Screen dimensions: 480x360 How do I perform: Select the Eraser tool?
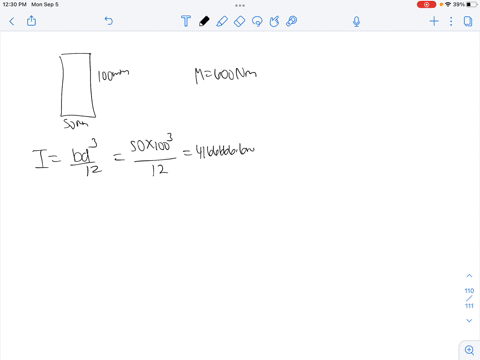[x=239, y=21]
